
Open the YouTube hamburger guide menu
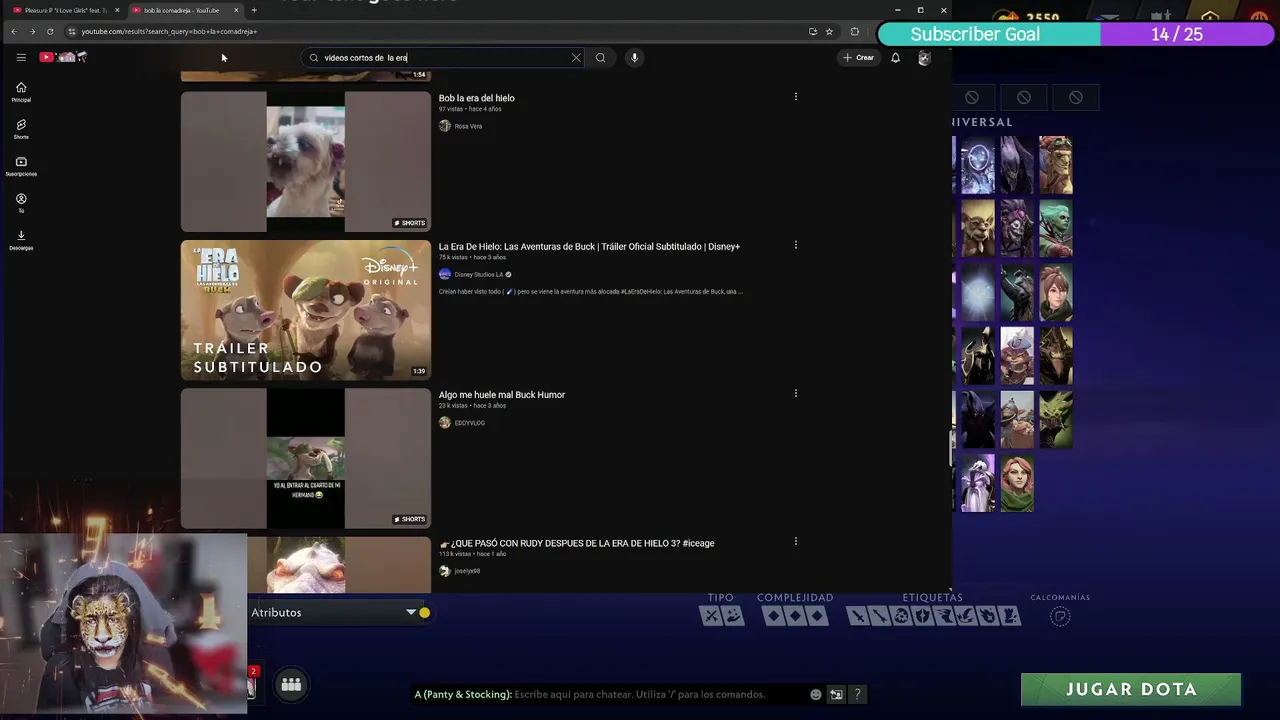(21, 57)
